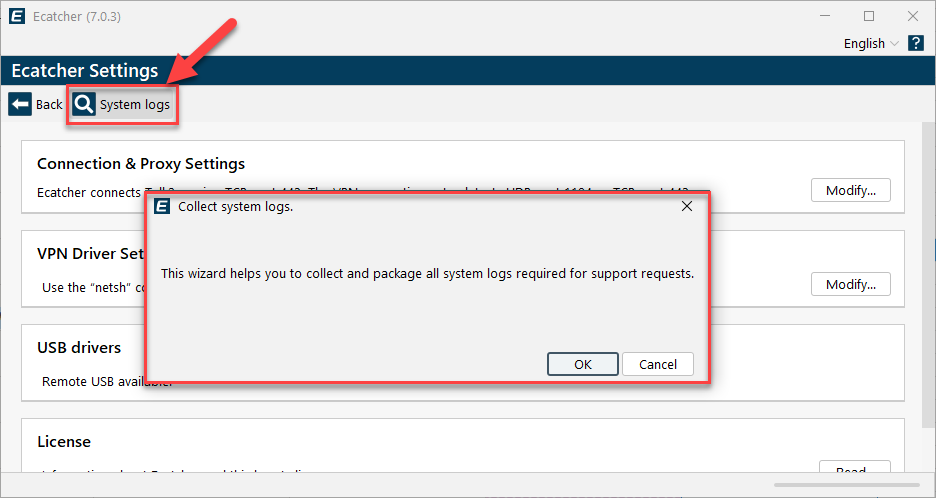Close the Collect system logs dialog
The image size is (936, 498).
pos(687,207)
